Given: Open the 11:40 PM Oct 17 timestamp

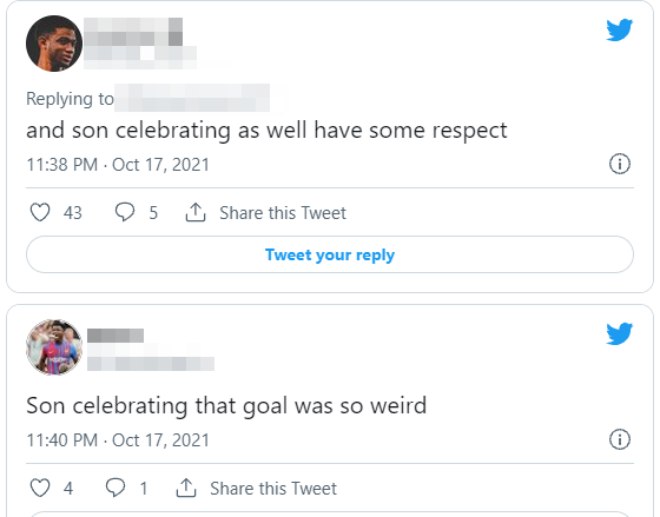Looking at the screenshot, I should point(118,439).
